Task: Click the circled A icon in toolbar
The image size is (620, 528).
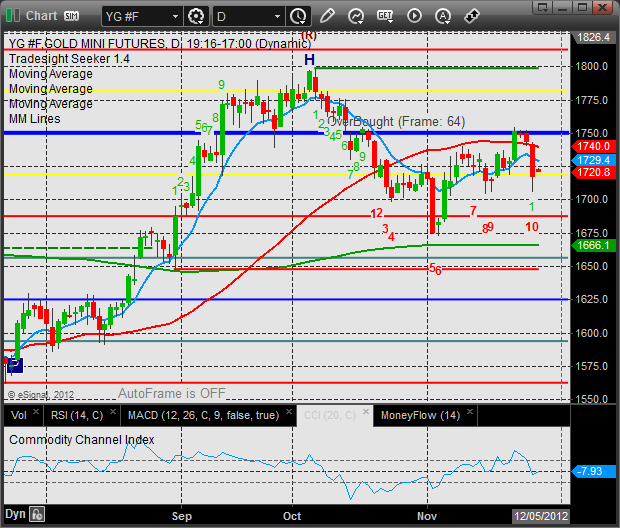Action: (443, 16)
